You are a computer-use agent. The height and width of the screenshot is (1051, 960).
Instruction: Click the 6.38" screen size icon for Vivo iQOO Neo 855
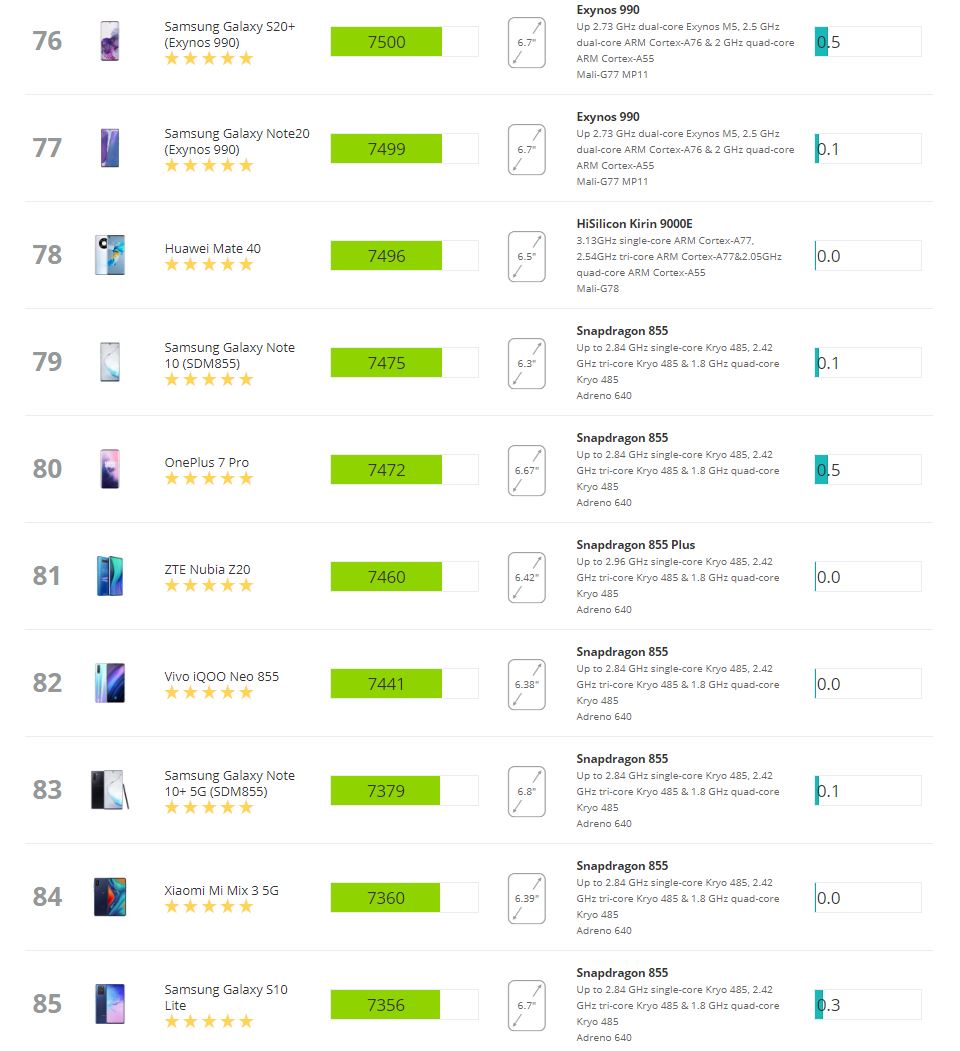(526, 684)
